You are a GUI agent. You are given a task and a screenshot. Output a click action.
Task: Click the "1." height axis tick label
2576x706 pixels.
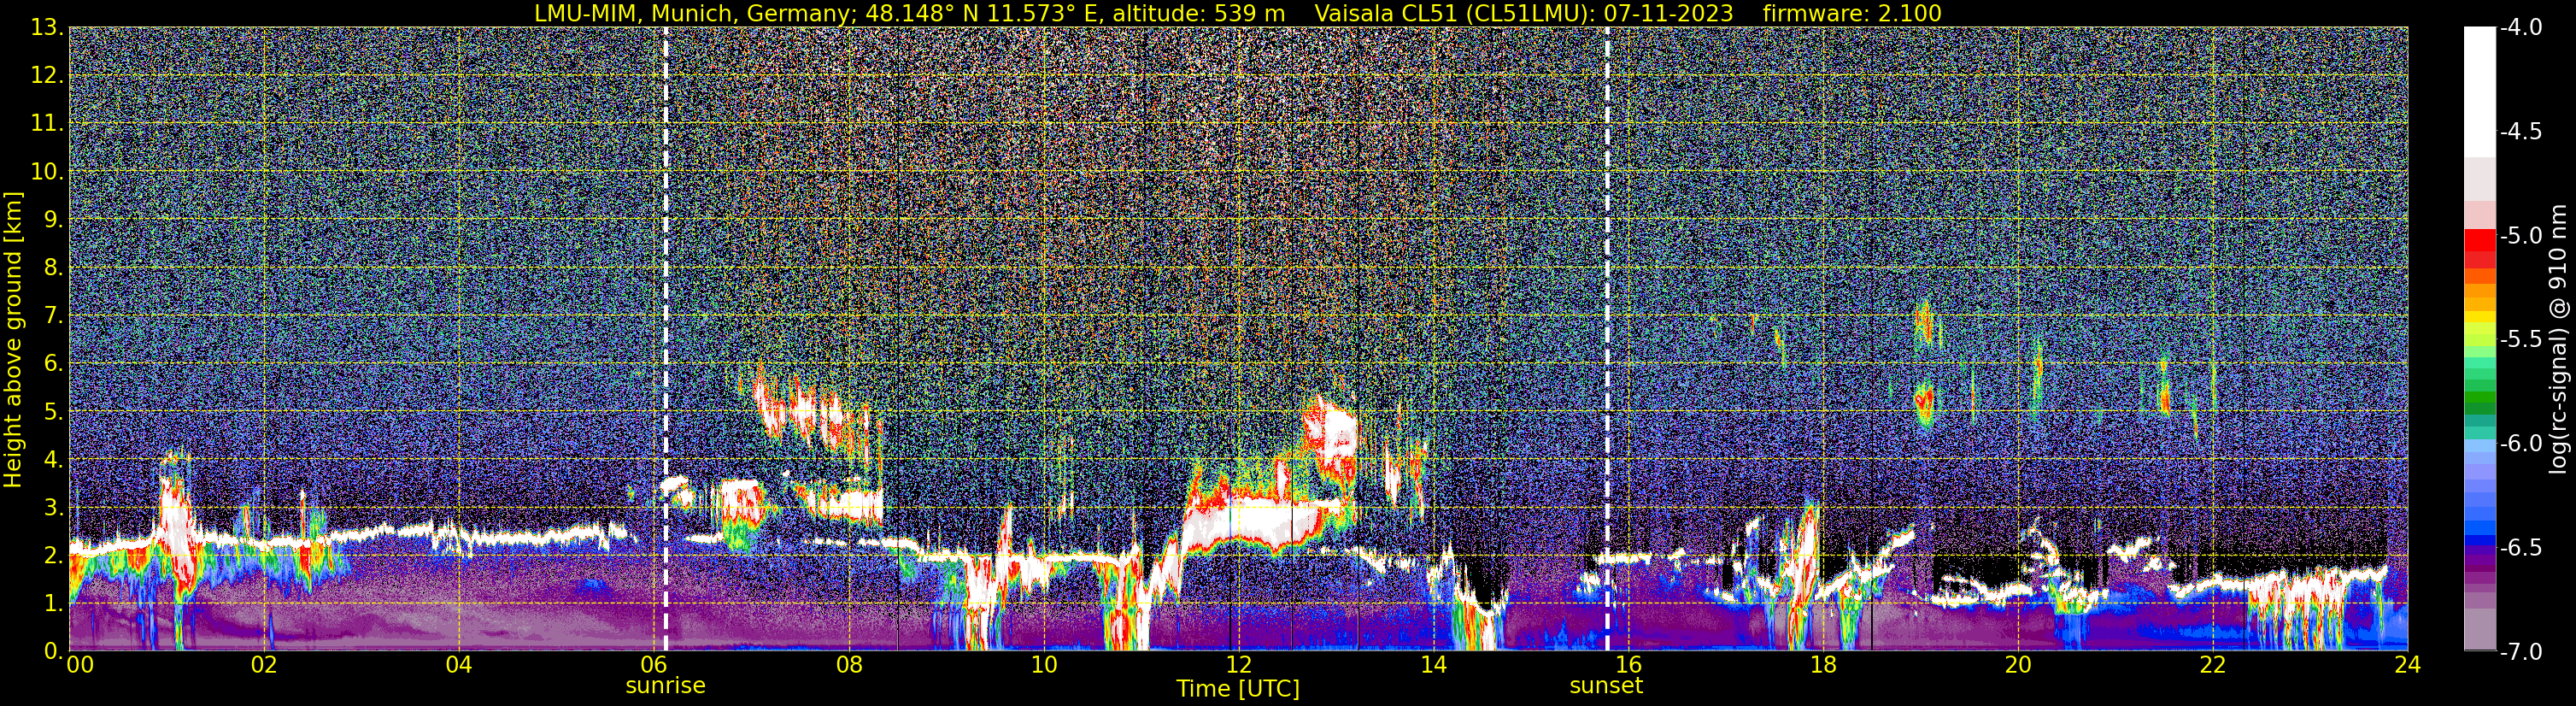[x=54, y=604]
